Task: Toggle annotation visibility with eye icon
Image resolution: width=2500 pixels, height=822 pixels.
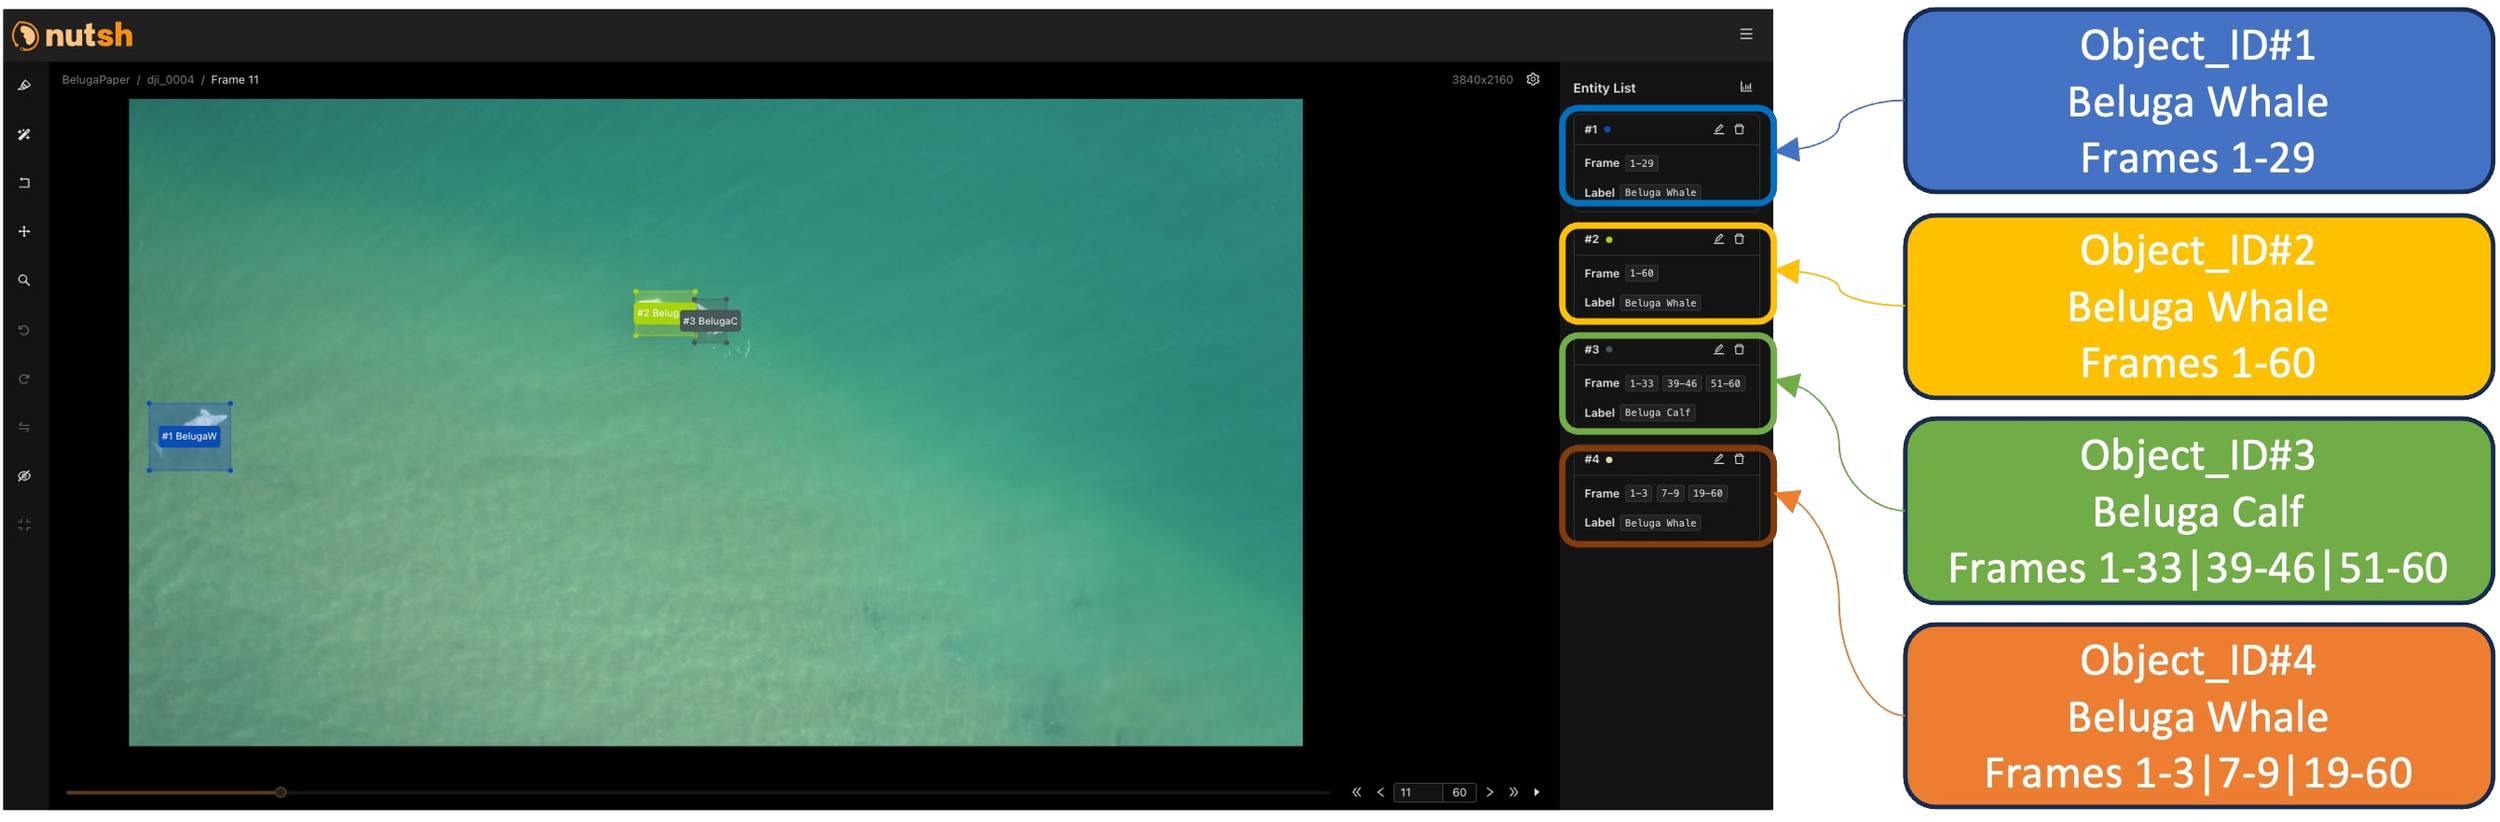Action: [24, 476]
